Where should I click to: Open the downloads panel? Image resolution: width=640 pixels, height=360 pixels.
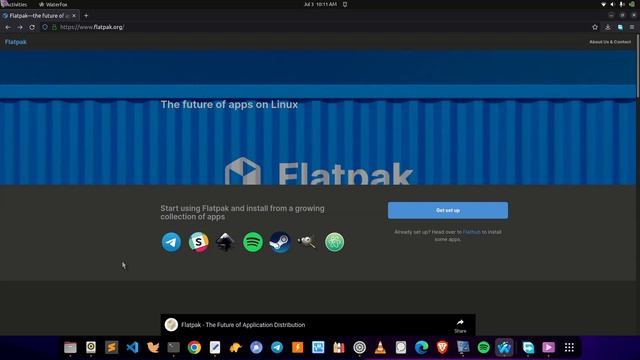click(608, 27)
